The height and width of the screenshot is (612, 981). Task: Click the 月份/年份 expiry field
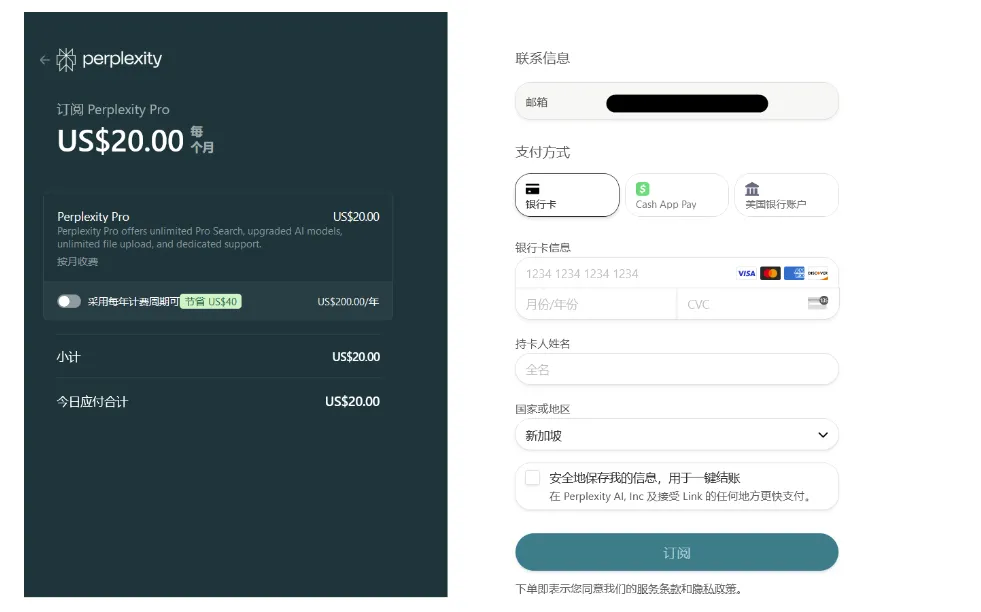[596, 304]
